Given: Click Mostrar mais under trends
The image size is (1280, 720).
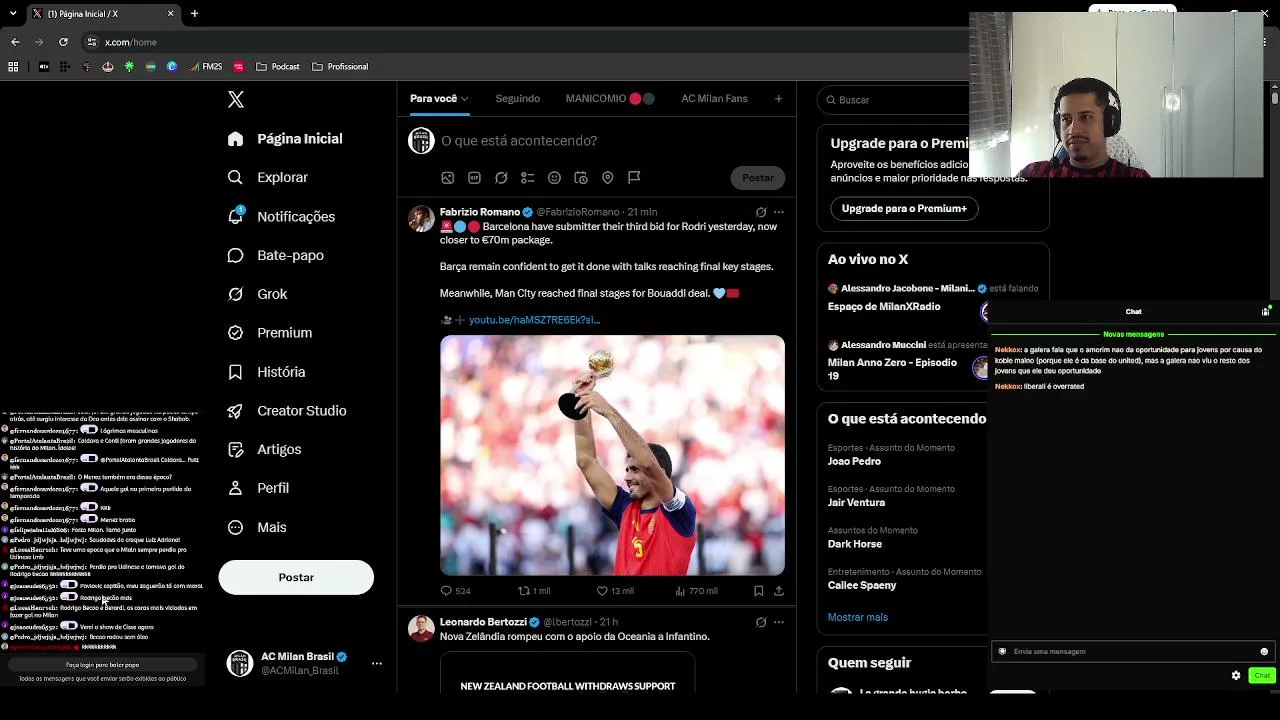Looking at the screenshot, I should point(858,617).
